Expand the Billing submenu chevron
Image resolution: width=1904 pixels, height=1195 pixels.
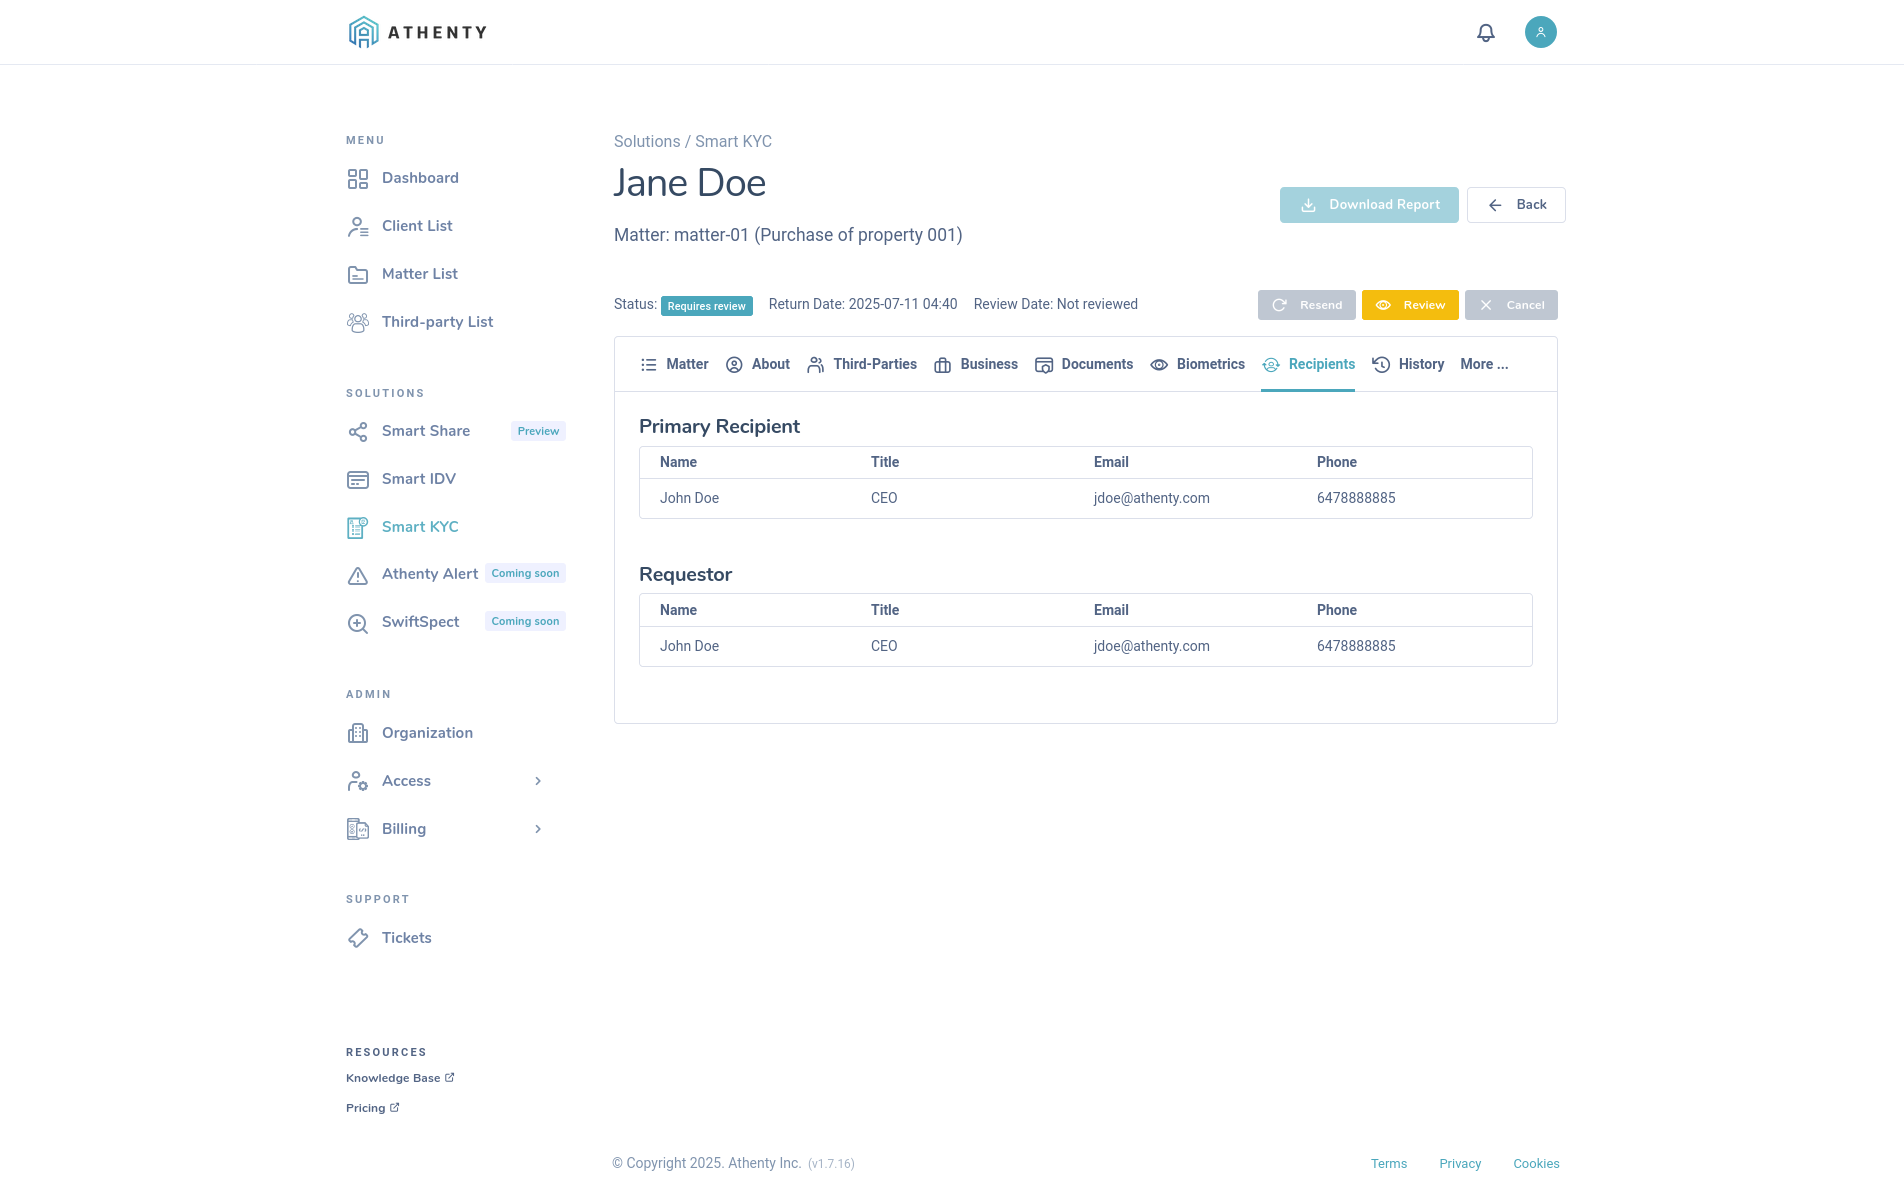[x=538, y=829]
